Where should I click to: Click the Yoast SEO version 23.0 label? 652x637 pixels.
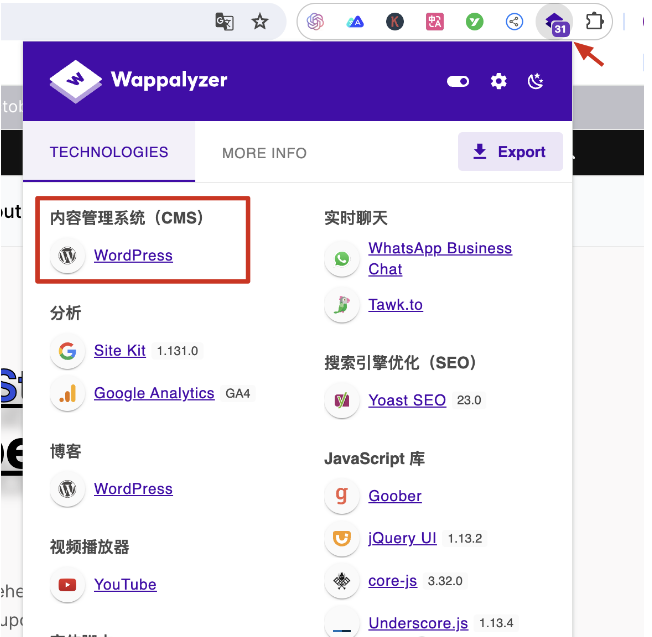pos(469,400)
